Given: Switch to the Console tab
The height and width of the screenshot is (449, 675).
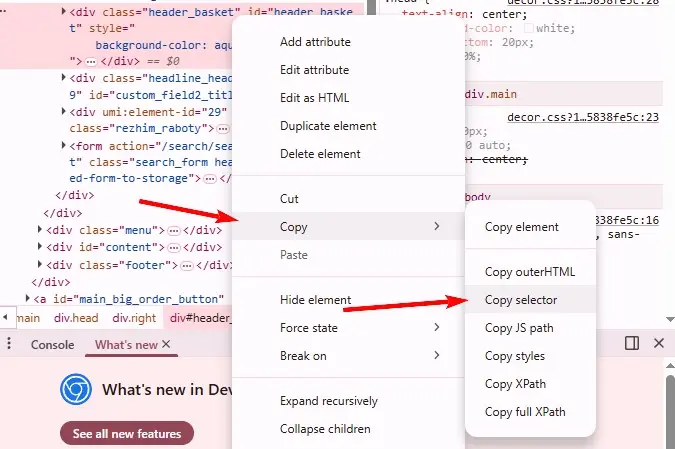Looking at the screenshot, I should pos(52,344).
